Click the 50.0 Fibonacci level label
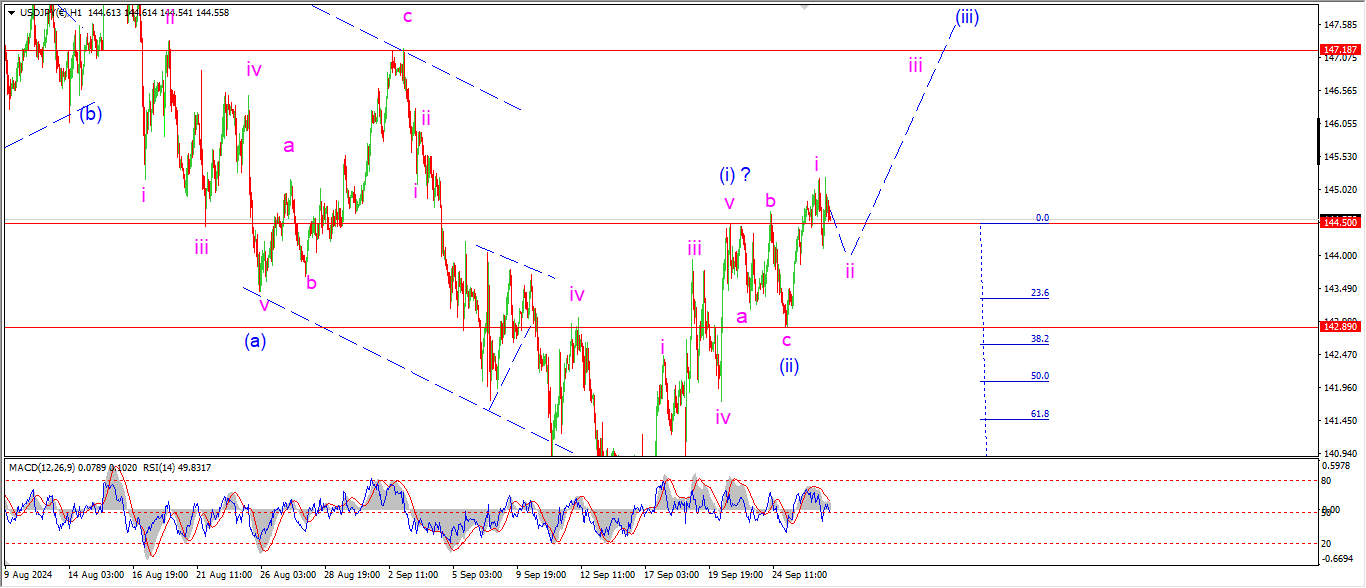This screenshot has width=1366, height=588. click(1039, 376)
